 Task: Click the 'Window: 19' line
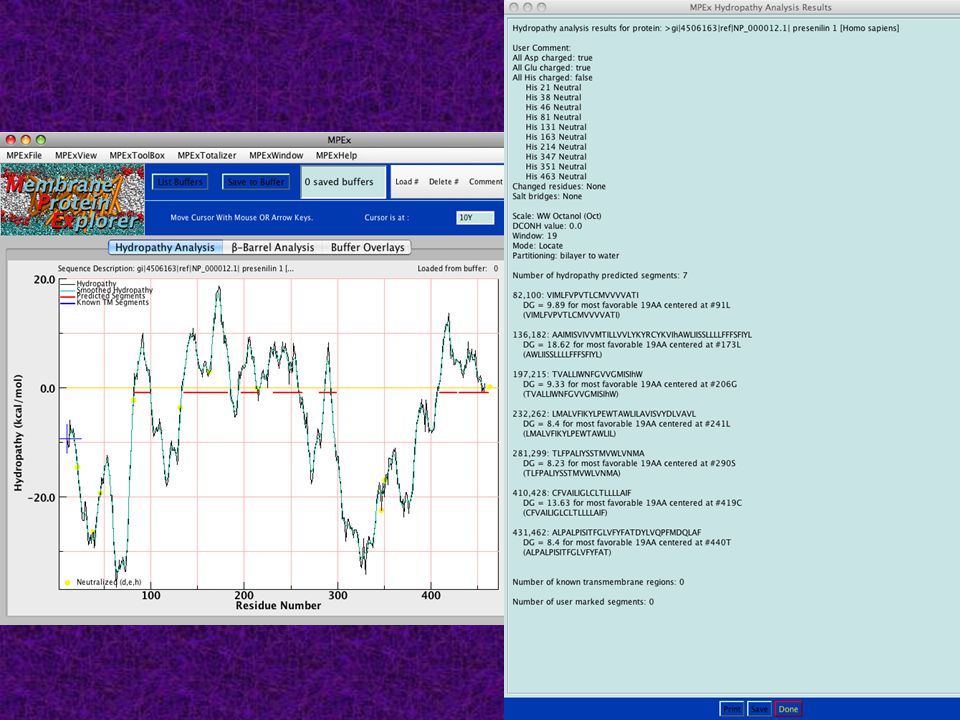pos(534,236)
